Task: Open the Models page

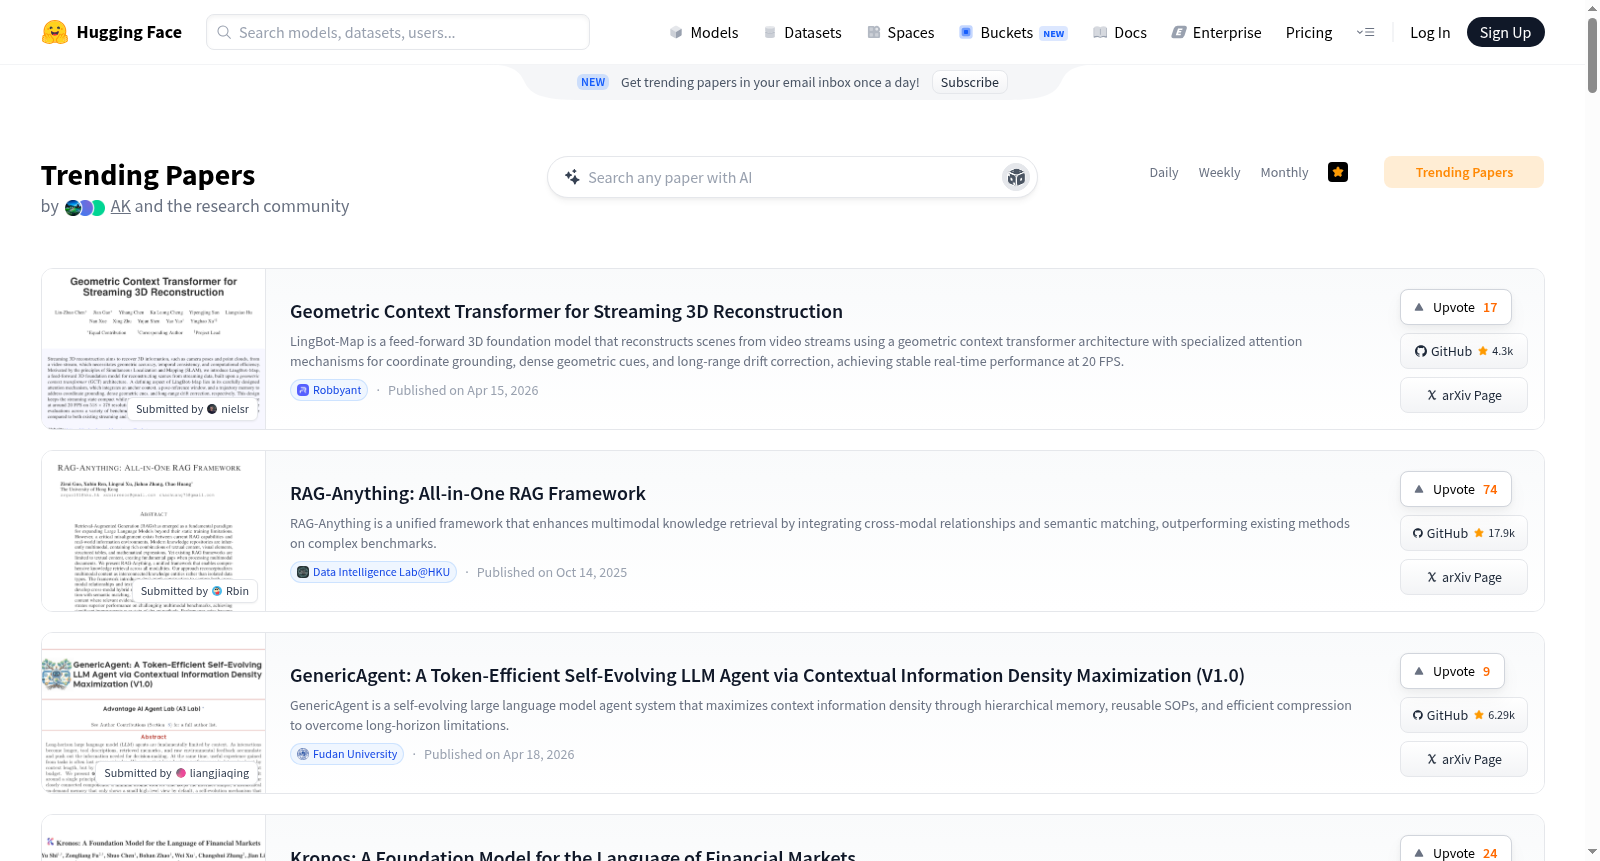Action: (x=704, y=33)
